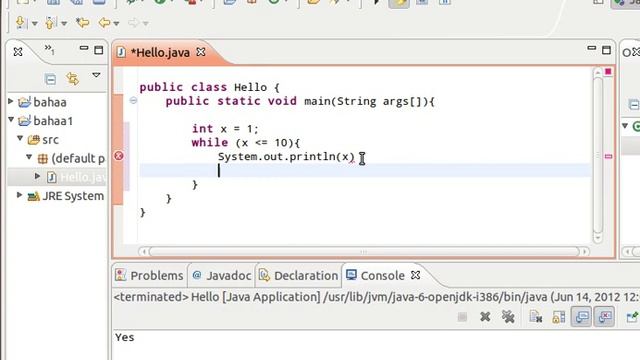Click the 'public static void main' line
The width and height of the screenshot is (640, 360).
coord(300,101)
